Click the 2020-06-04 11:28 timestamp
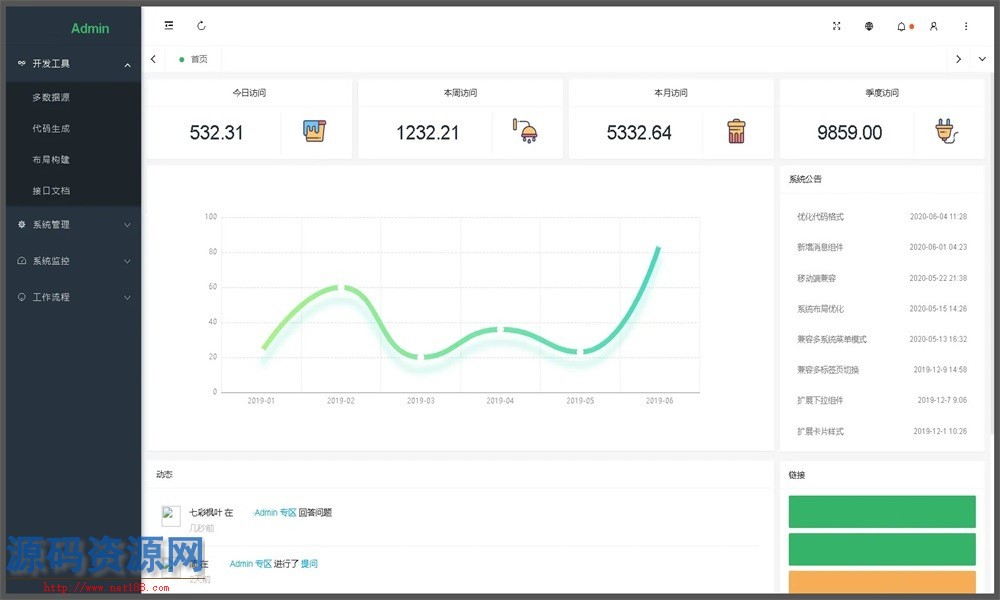Viewport: 1000px width, 600px height. (938, 217)
